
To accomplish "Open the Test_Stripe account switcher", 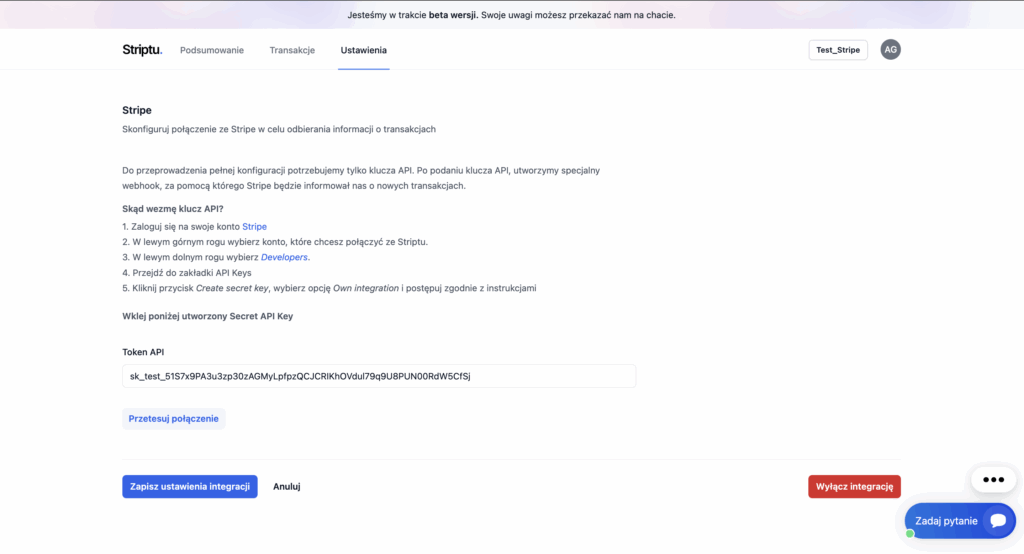I will pos(837,50).
